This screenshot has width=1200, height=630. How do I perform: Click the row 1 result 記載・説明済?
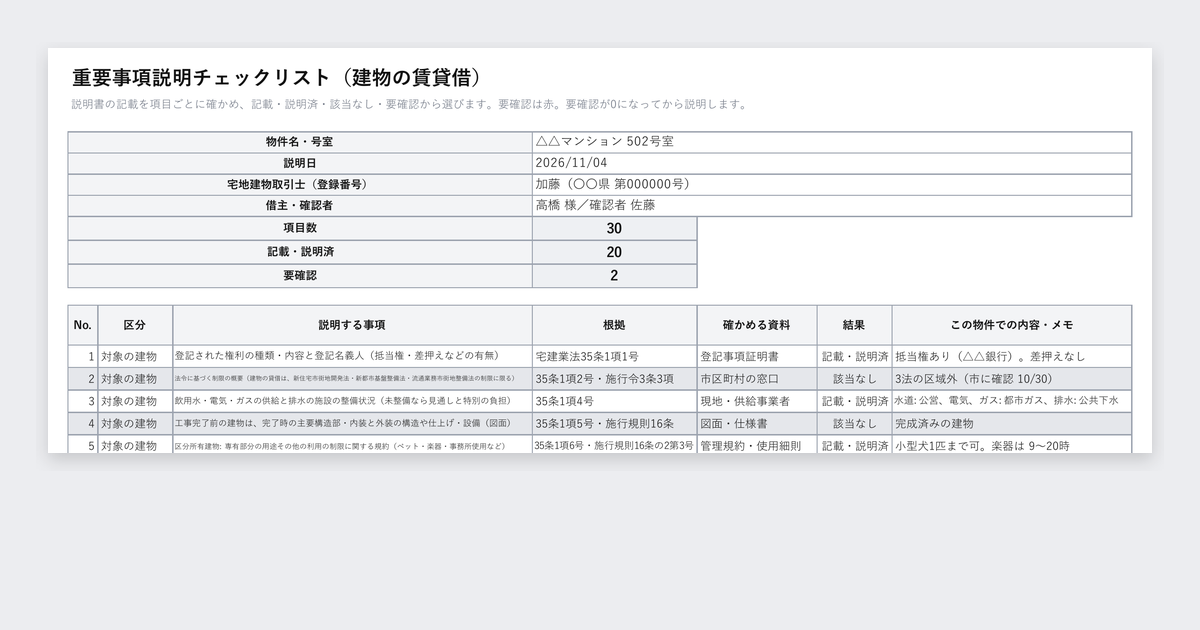[854, 356]
